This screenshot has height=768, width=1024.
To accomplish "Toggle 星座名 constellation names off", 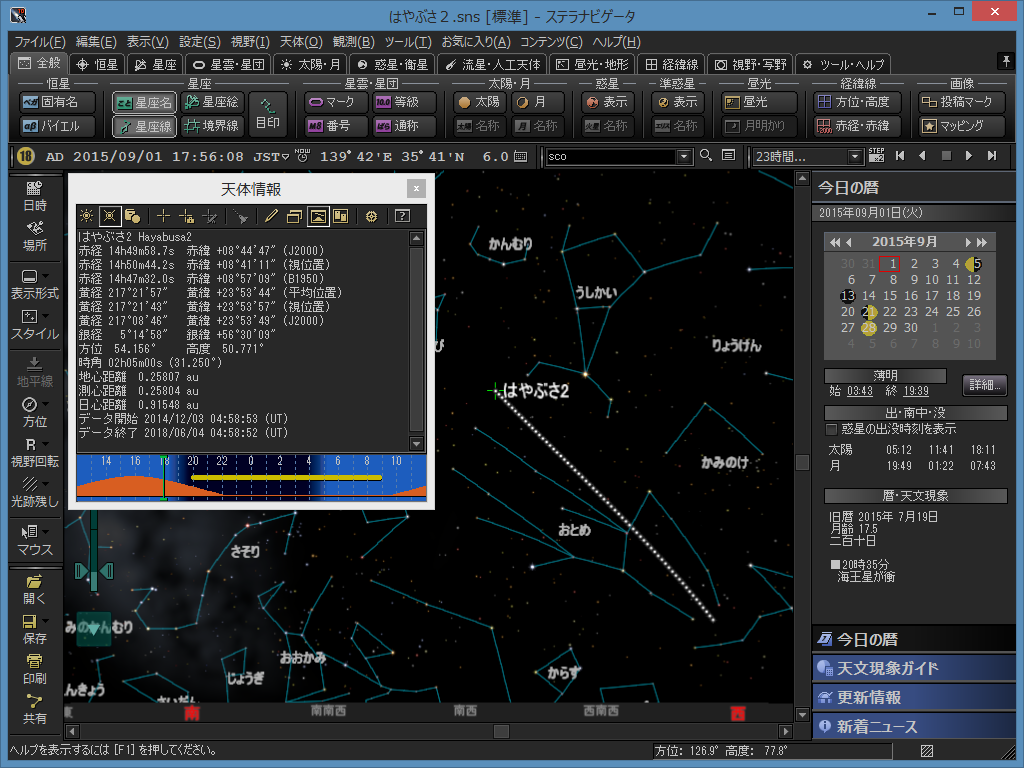I will click(144, 103).
